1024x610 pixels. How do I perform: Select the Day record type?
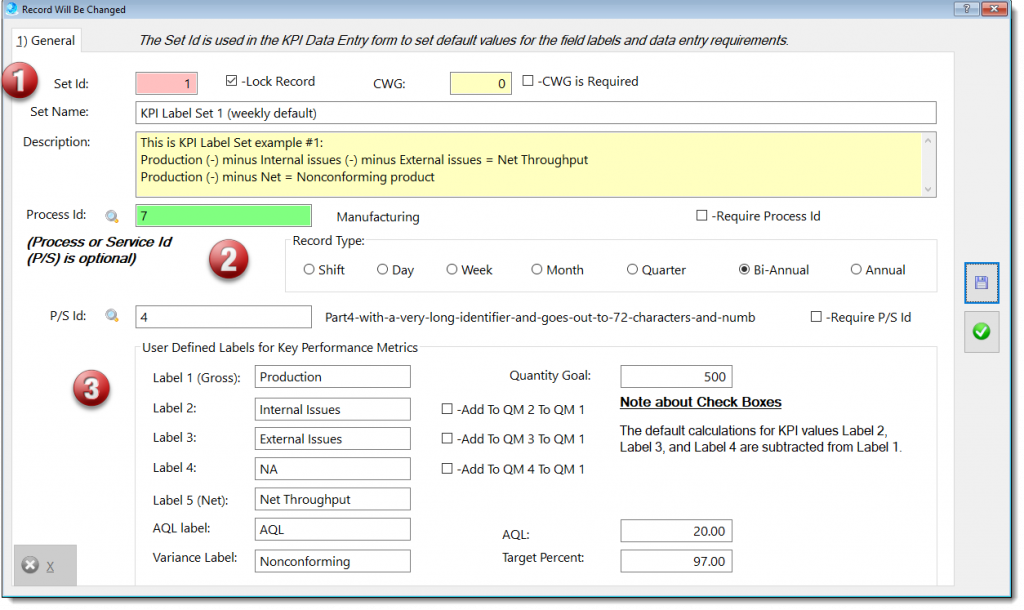tap(383, 269)
